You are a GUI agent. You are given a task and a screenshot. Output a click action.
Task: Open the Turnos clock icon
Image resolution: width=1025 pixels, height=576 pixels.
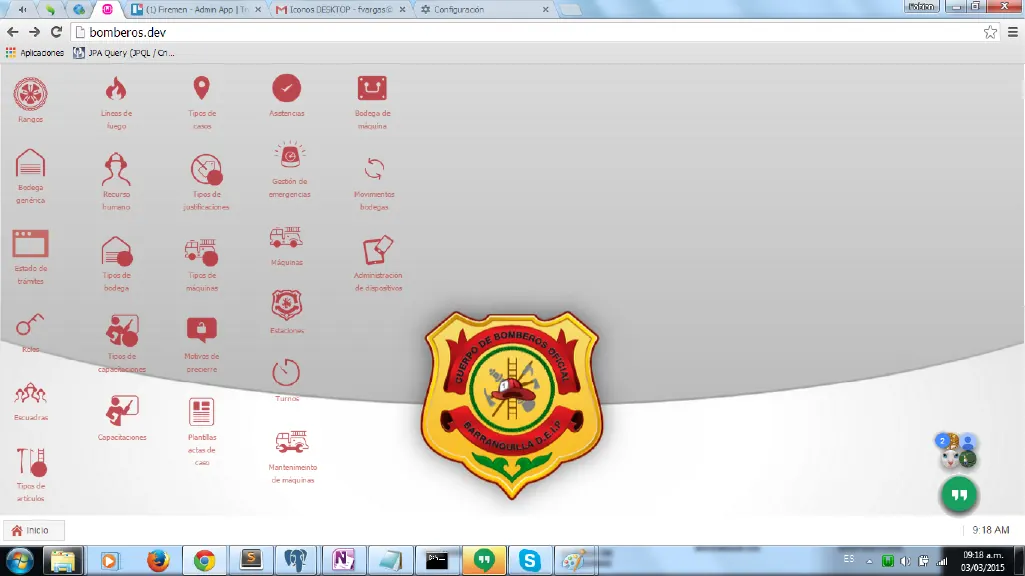point(286,373)
